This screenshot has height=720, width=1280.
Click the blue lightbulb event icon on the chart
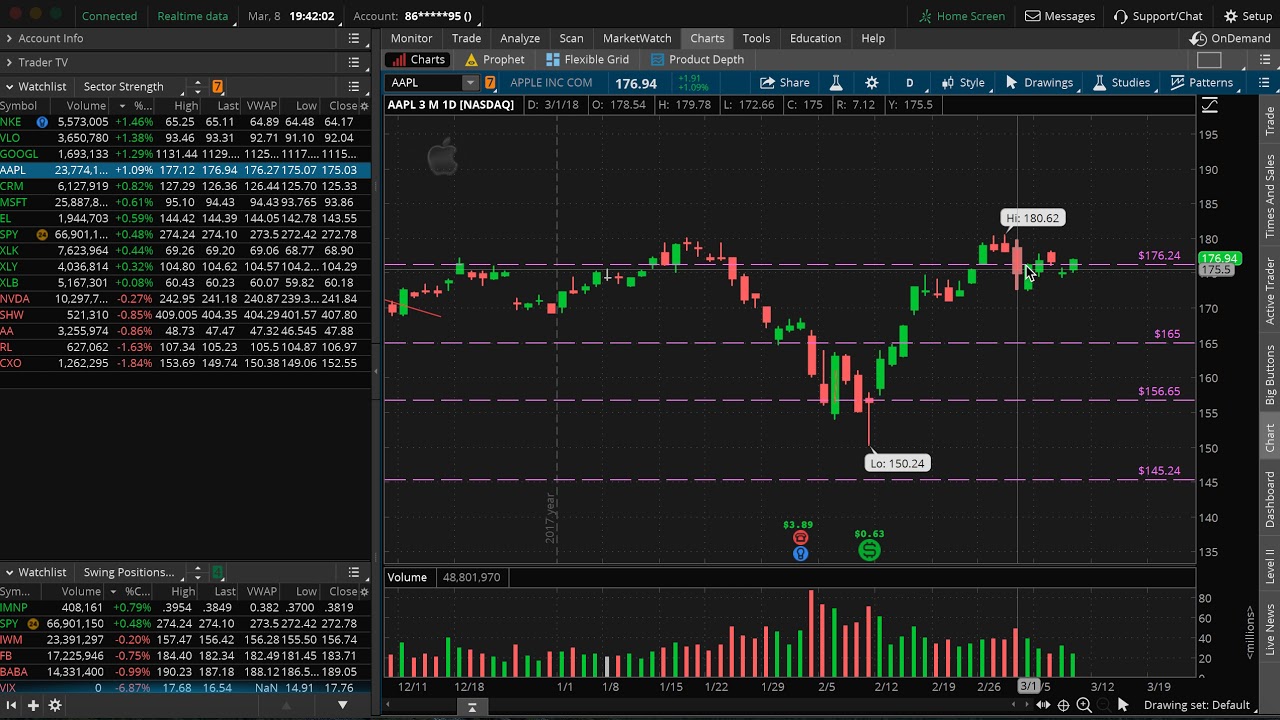[800, 553]
